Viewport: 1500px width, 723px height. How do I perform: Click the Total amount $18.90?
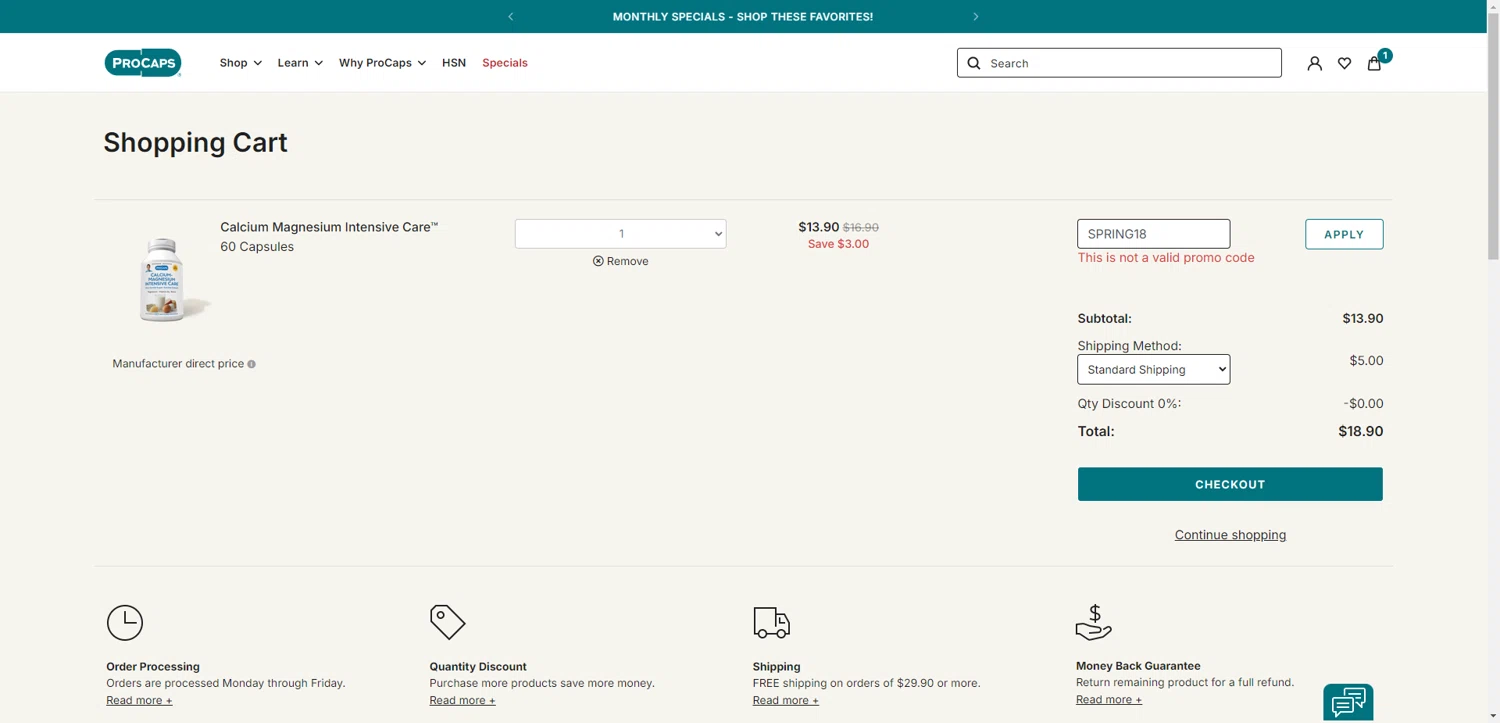click(1361, 432)
